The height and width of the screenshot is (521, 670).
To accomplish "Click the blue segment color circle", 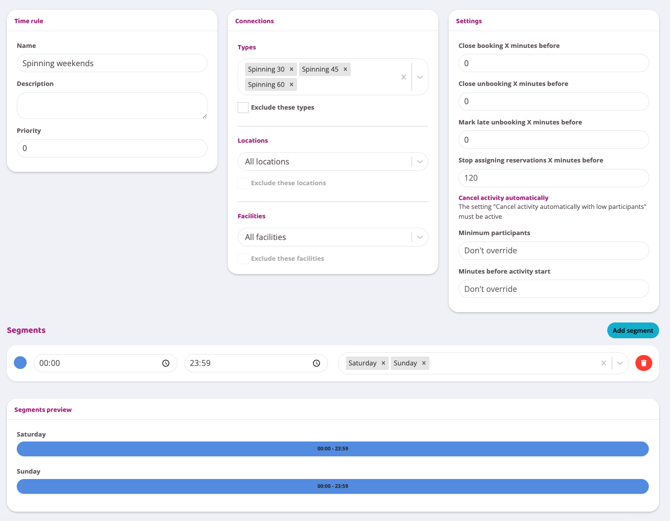I will coord(20,363).
